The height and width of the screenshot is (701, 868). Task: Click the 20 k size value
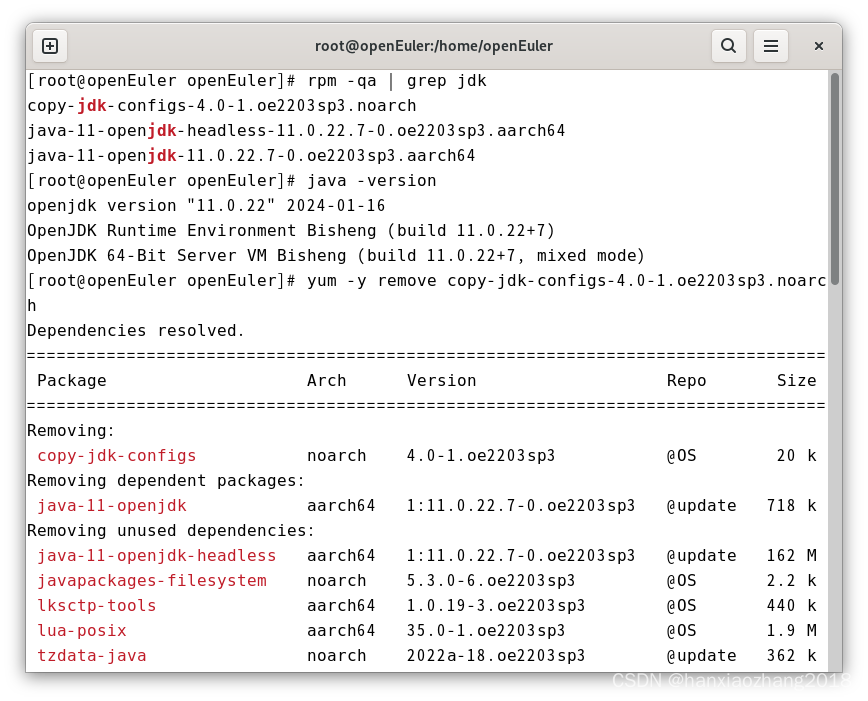[x=796, y=456]
